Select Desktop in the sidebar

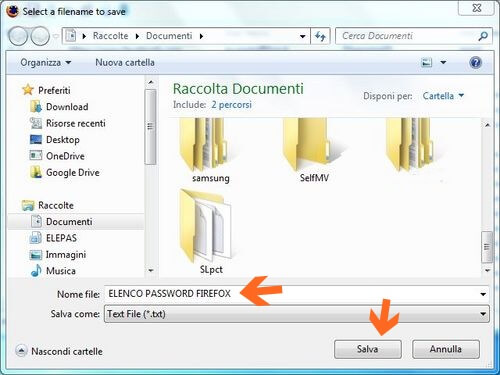(63, 139)
